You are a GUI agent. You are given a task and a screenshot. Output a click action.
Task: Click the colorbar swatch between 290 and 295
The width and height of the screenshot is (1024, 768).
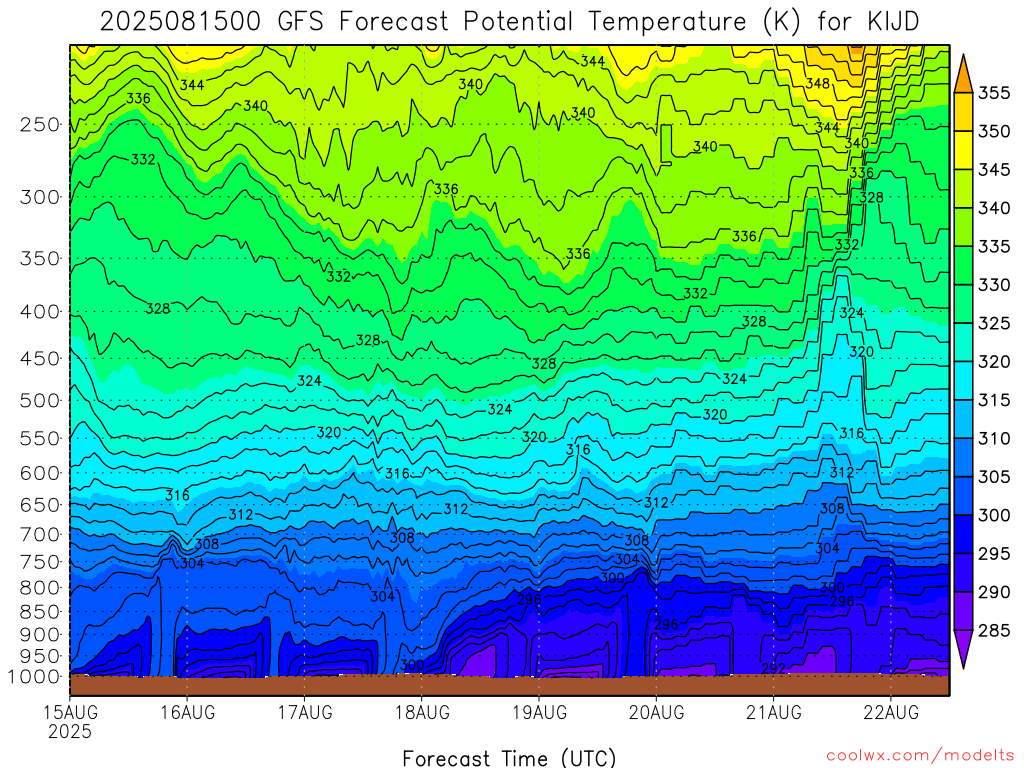(963, 573)
